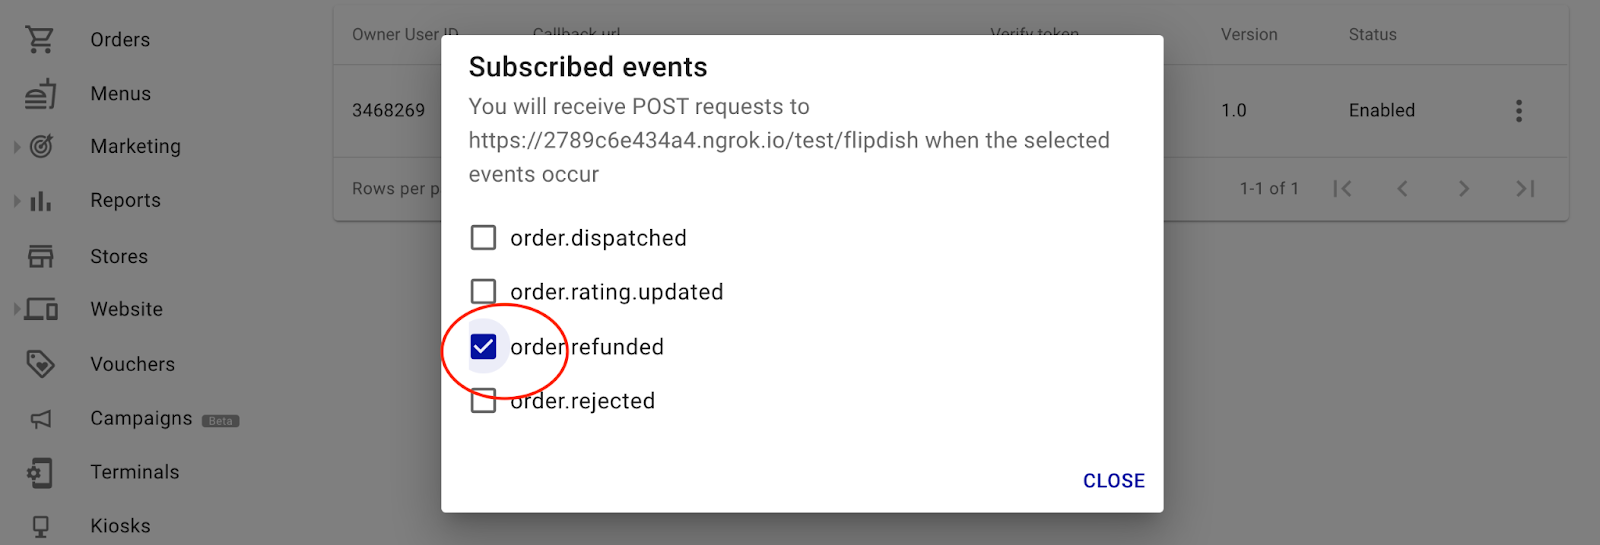Open the Website menu item

(x=126, y=310)
